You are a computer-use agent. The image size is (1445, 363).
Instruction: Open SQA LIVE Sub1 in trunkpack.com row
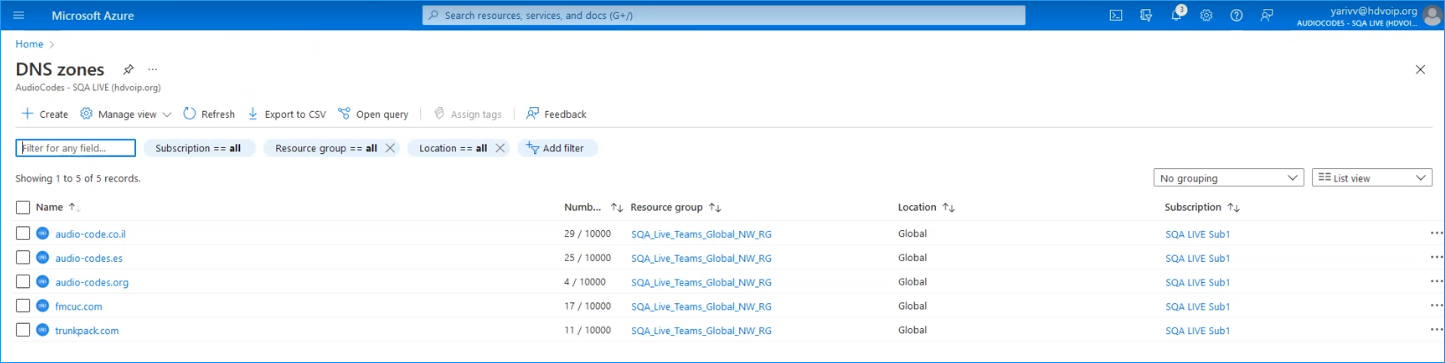tap(1197, 330)
